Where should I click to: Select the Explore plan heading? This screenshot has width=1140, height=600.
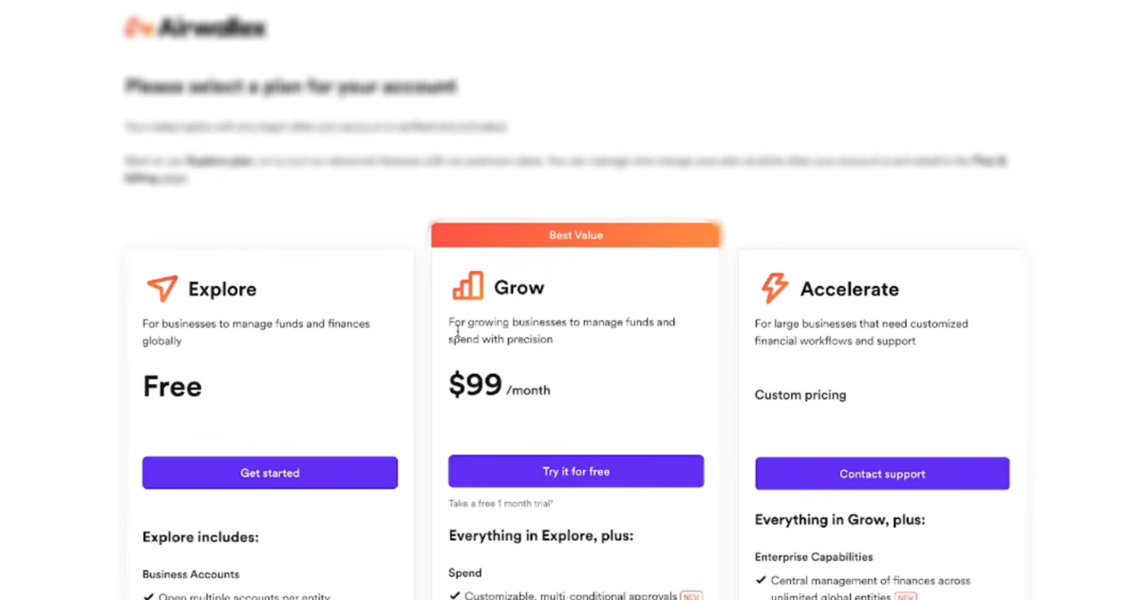(x=222, y=289)
